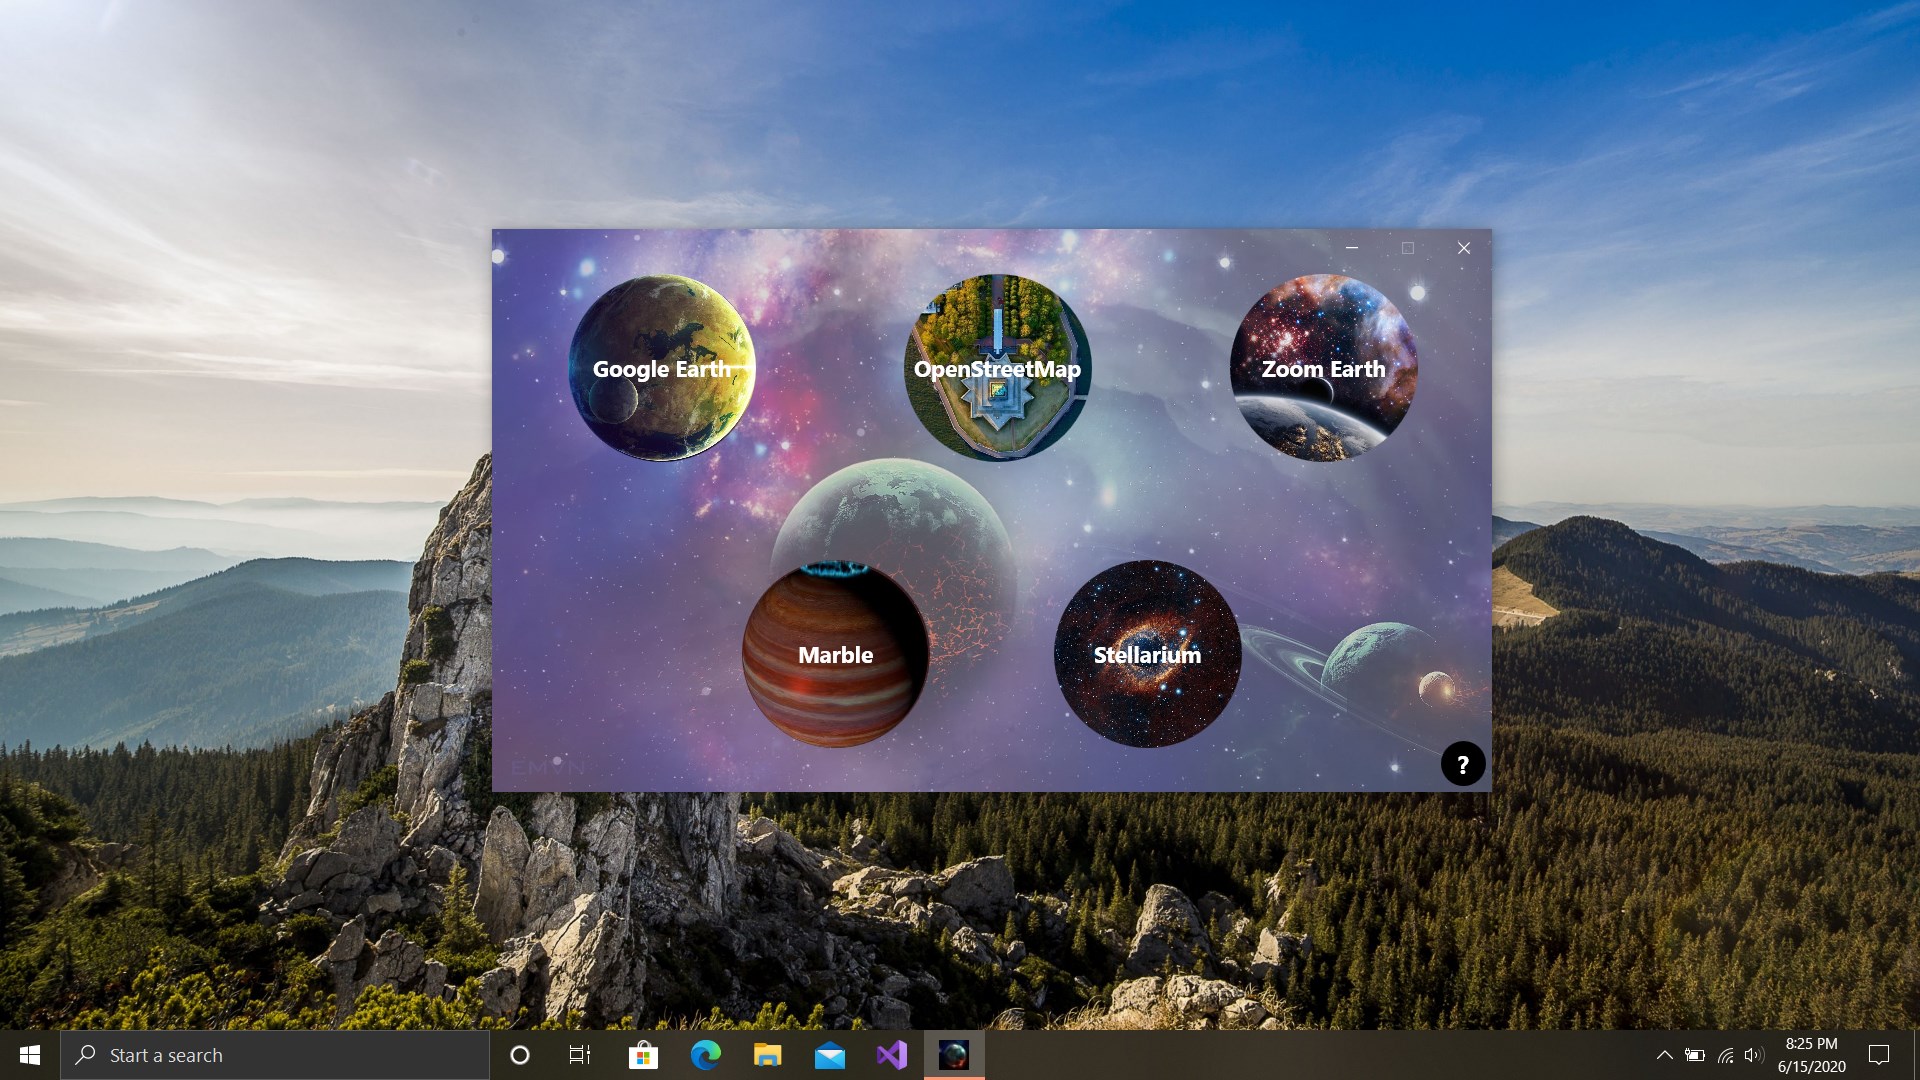Launch Marble
The width and height of the screenshot is (1920, 1080).
click(x=835, y=655)
